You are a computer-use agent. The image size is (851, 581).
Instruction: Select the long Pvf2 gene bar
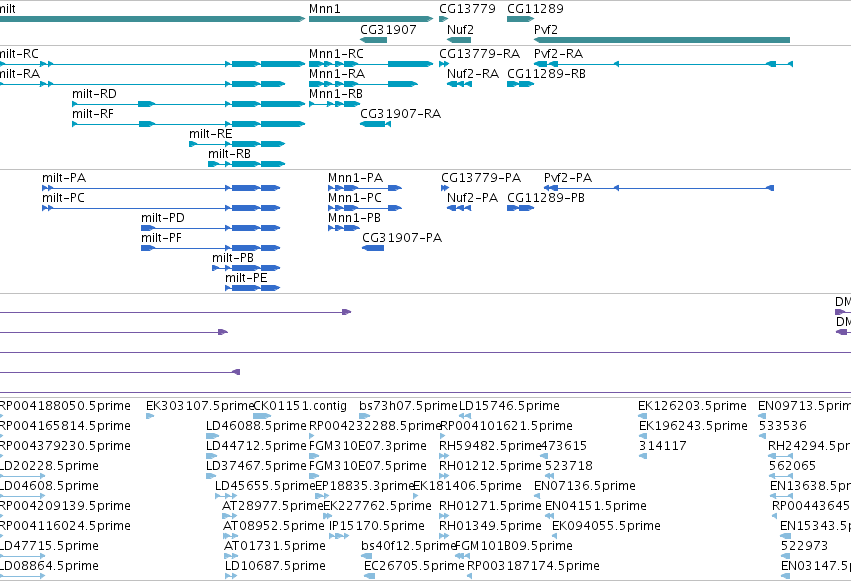click(662, 40)
